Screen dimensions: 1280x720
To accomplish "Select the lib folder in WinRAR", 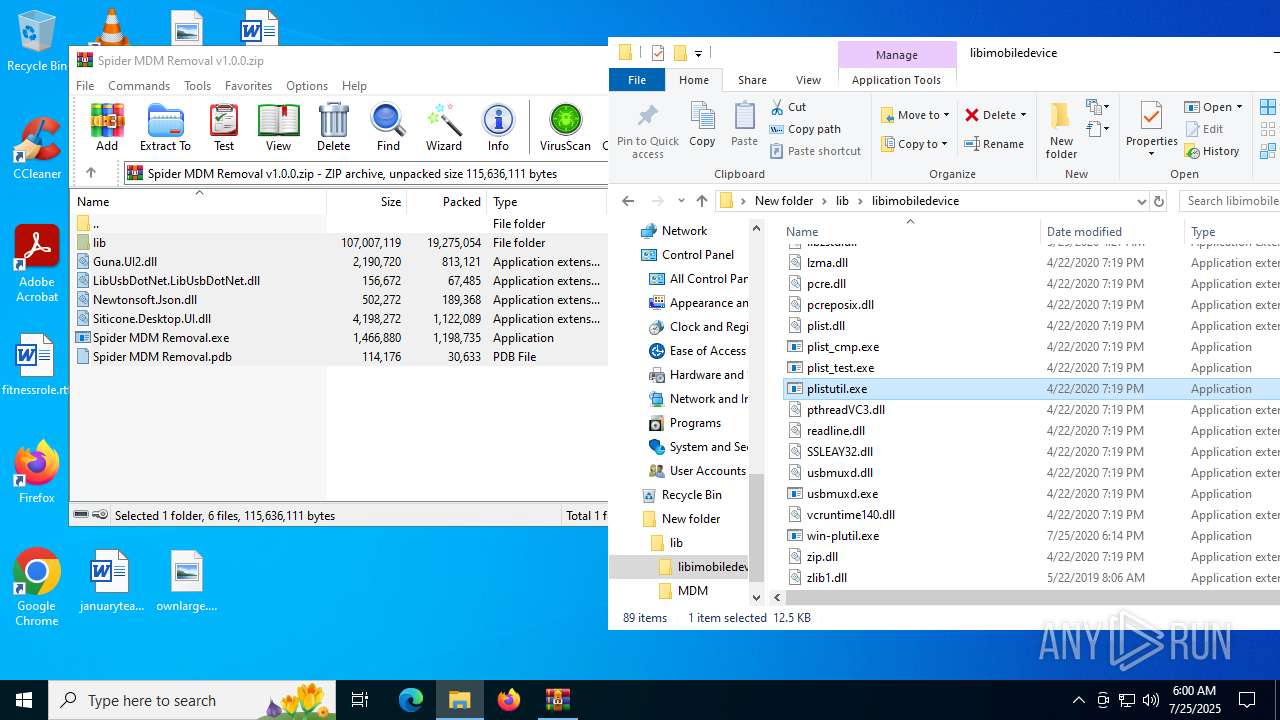I will coord(338,243).
